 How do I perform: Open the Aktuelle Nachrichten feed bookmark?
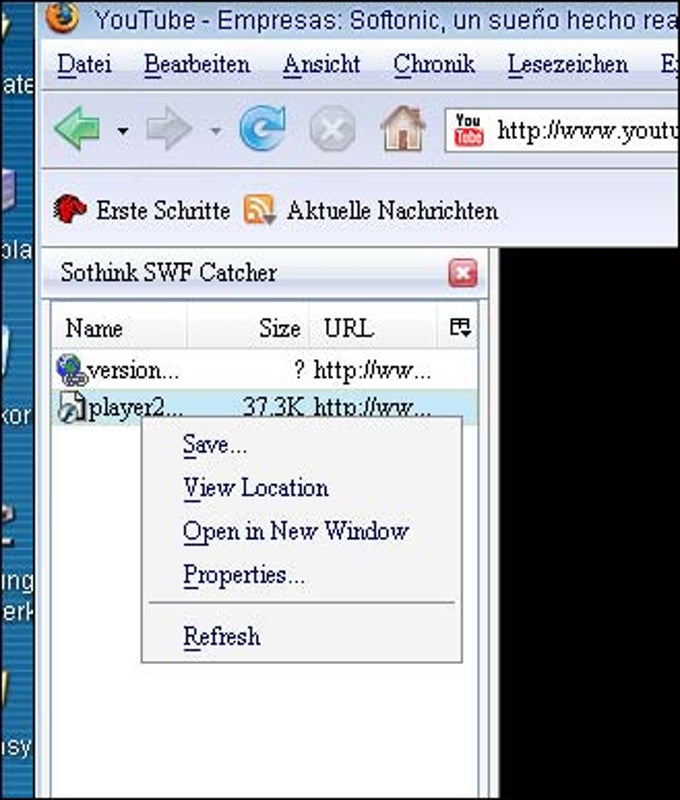tap(371, 211)
